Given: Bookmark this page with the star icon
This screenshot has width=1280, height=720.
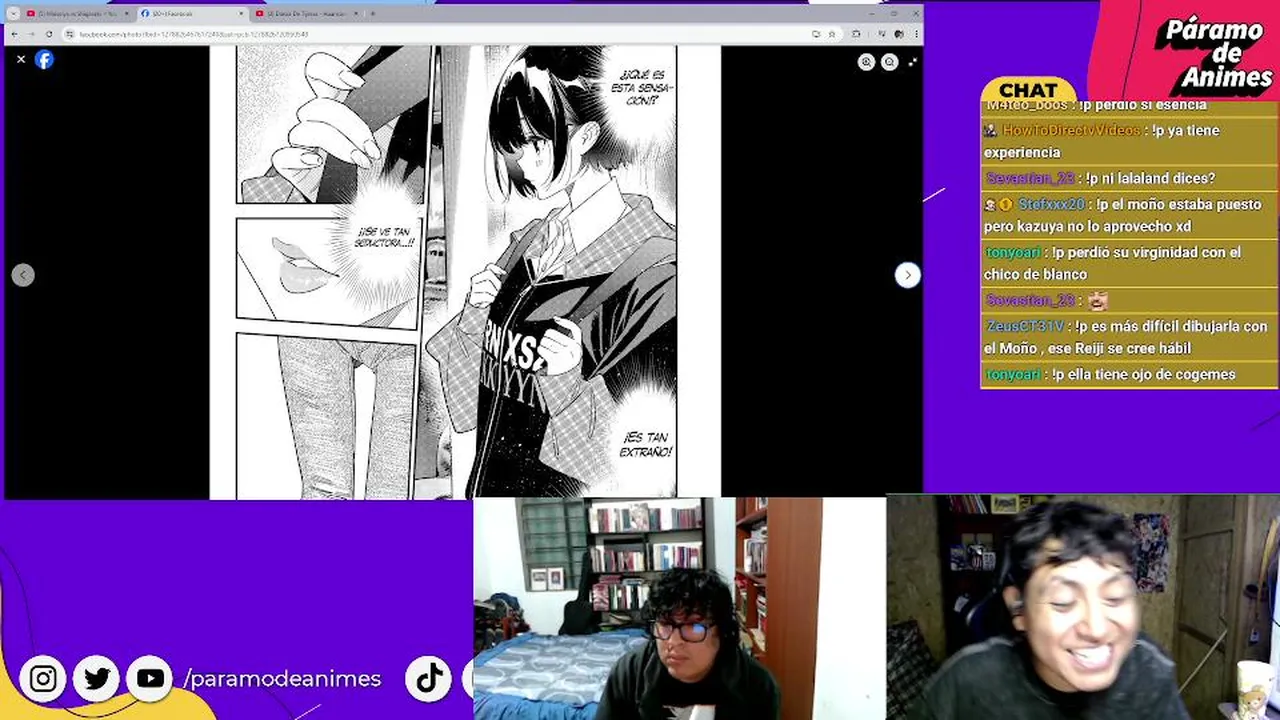Looking at the screenshot, I should (831, 34).
